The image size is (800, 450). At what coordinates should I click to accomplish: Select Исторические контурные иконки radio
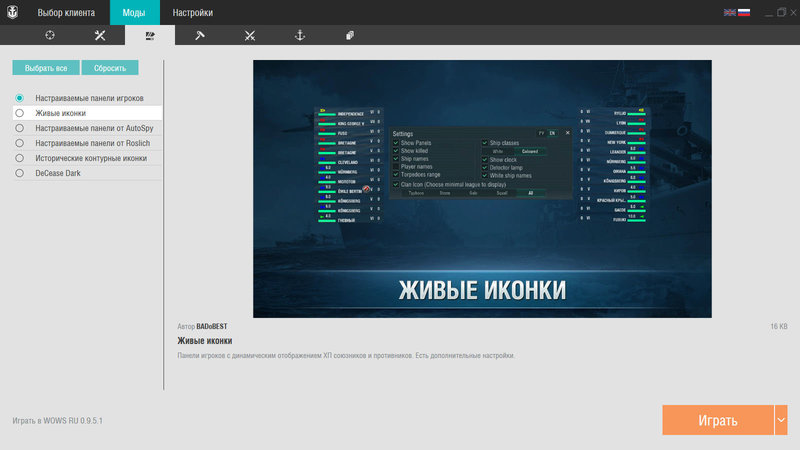pyautogui.click(x=19, y=158)
